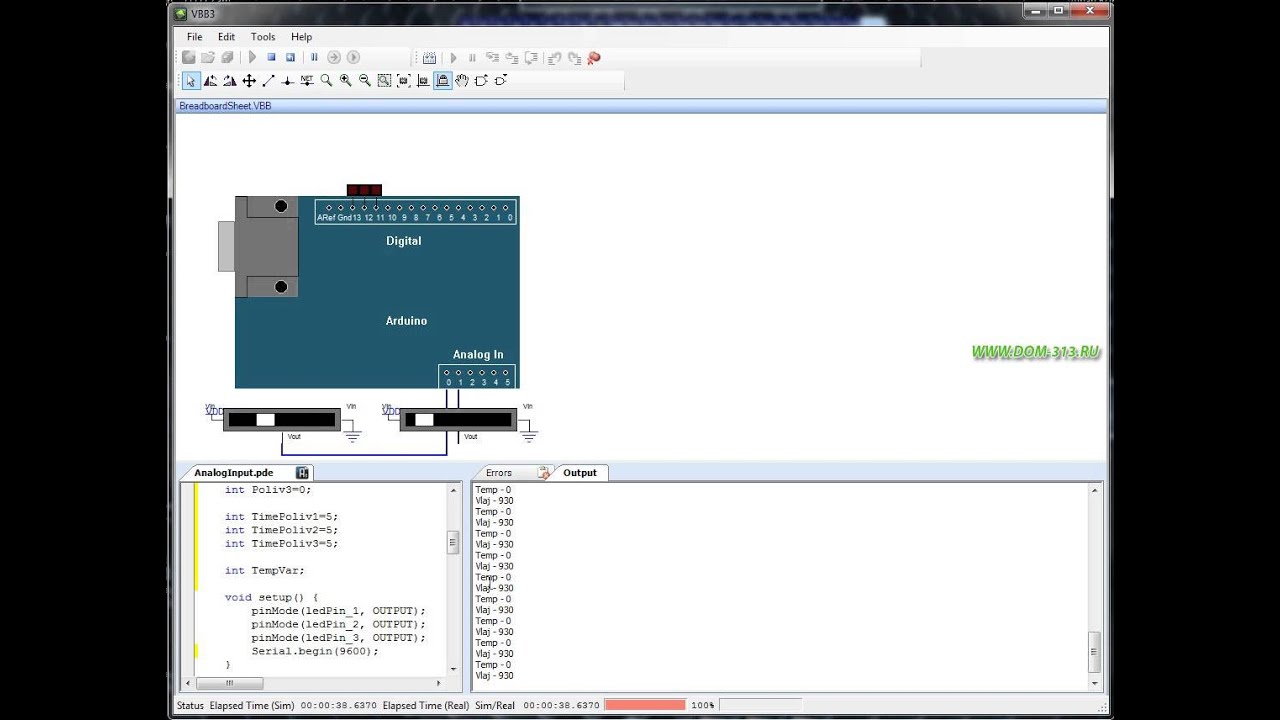The width and height of the screenshot is (1280, 720).
Task: Stop the simulation with the square Stop icon
Action: [x=271, y=58]
